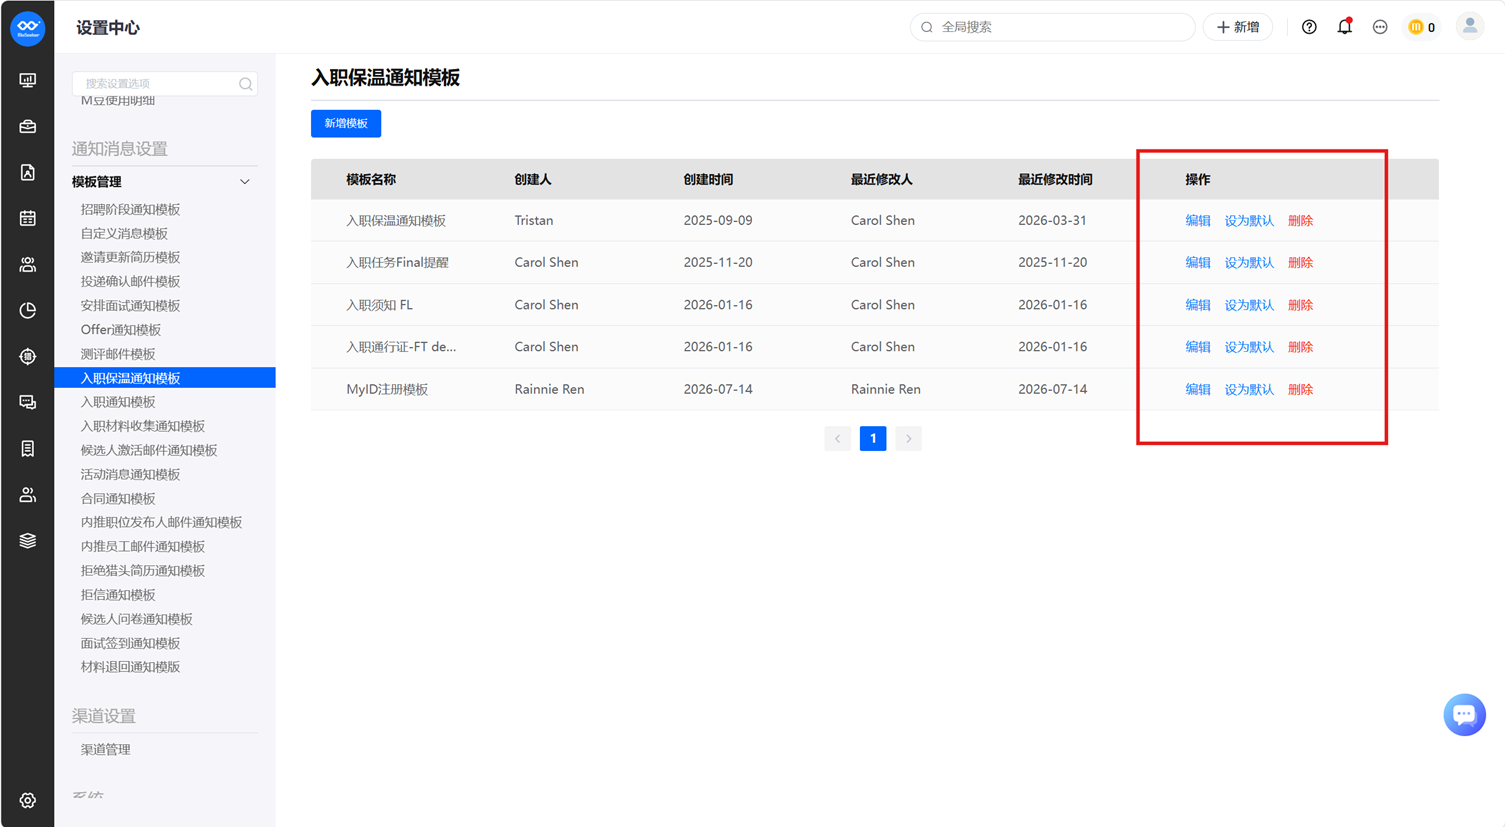Open the notification bell icon

[x=1344, y=27]
